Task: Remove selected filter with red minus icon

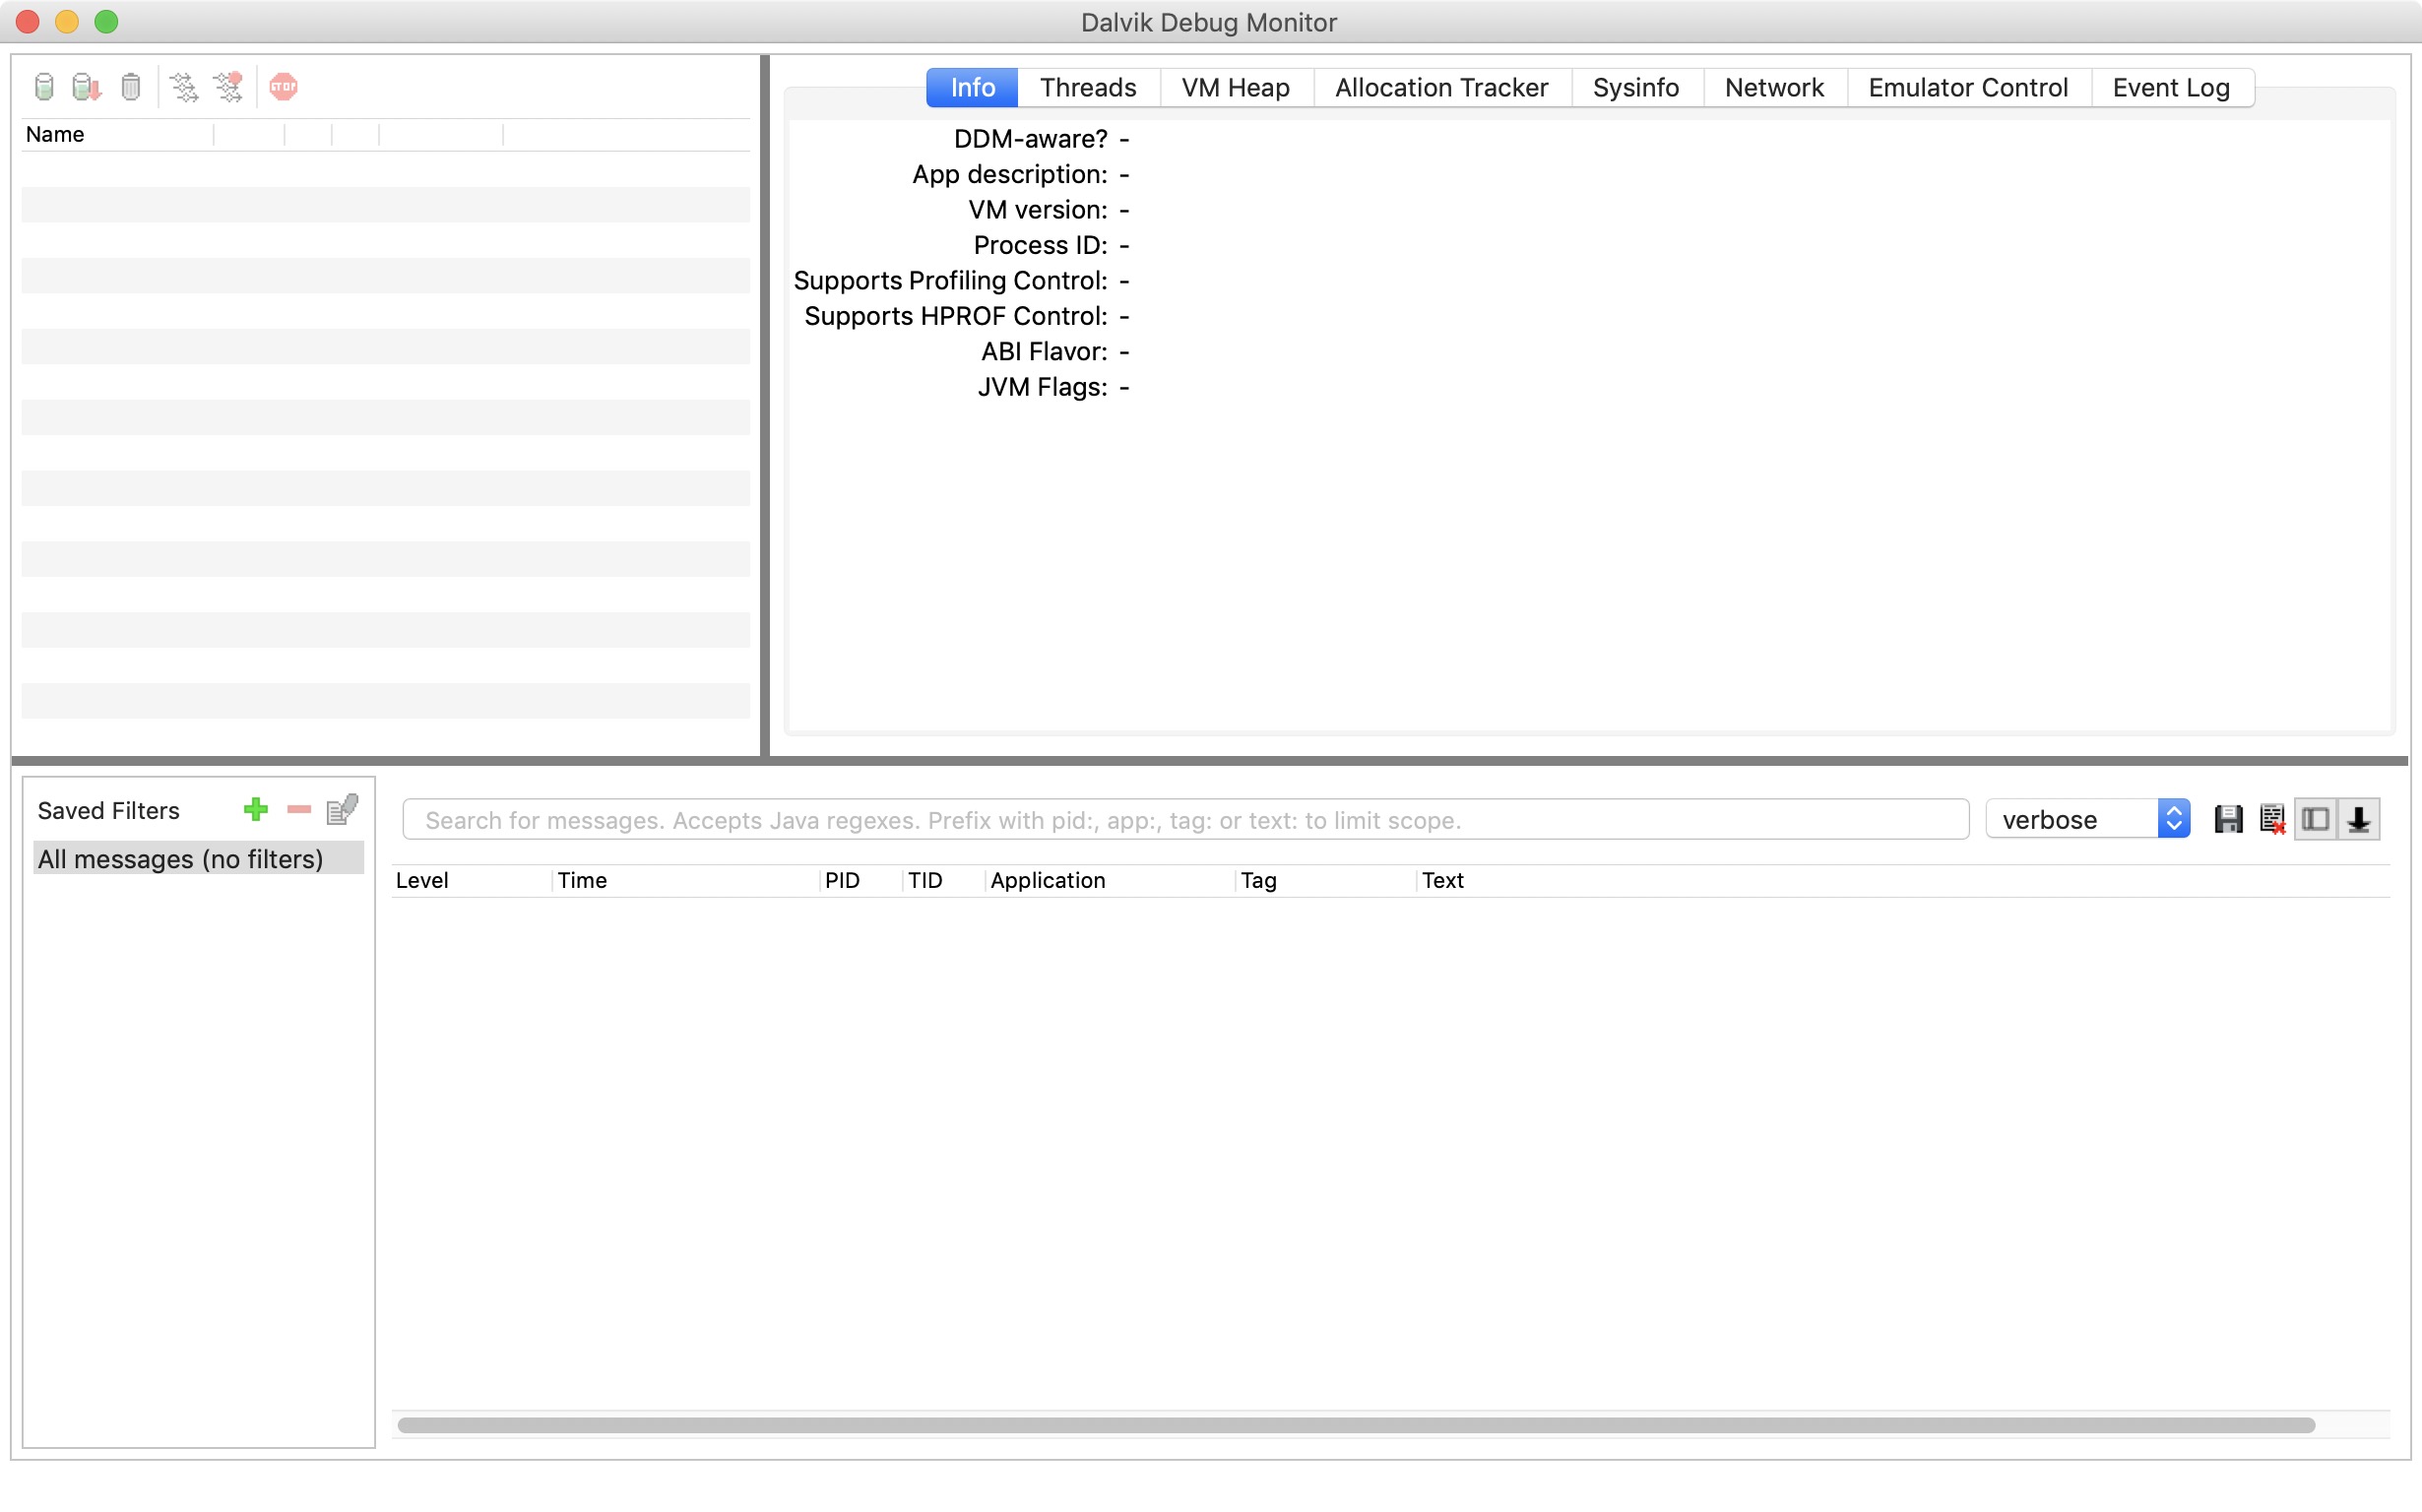Action: [x=299, y=810]
